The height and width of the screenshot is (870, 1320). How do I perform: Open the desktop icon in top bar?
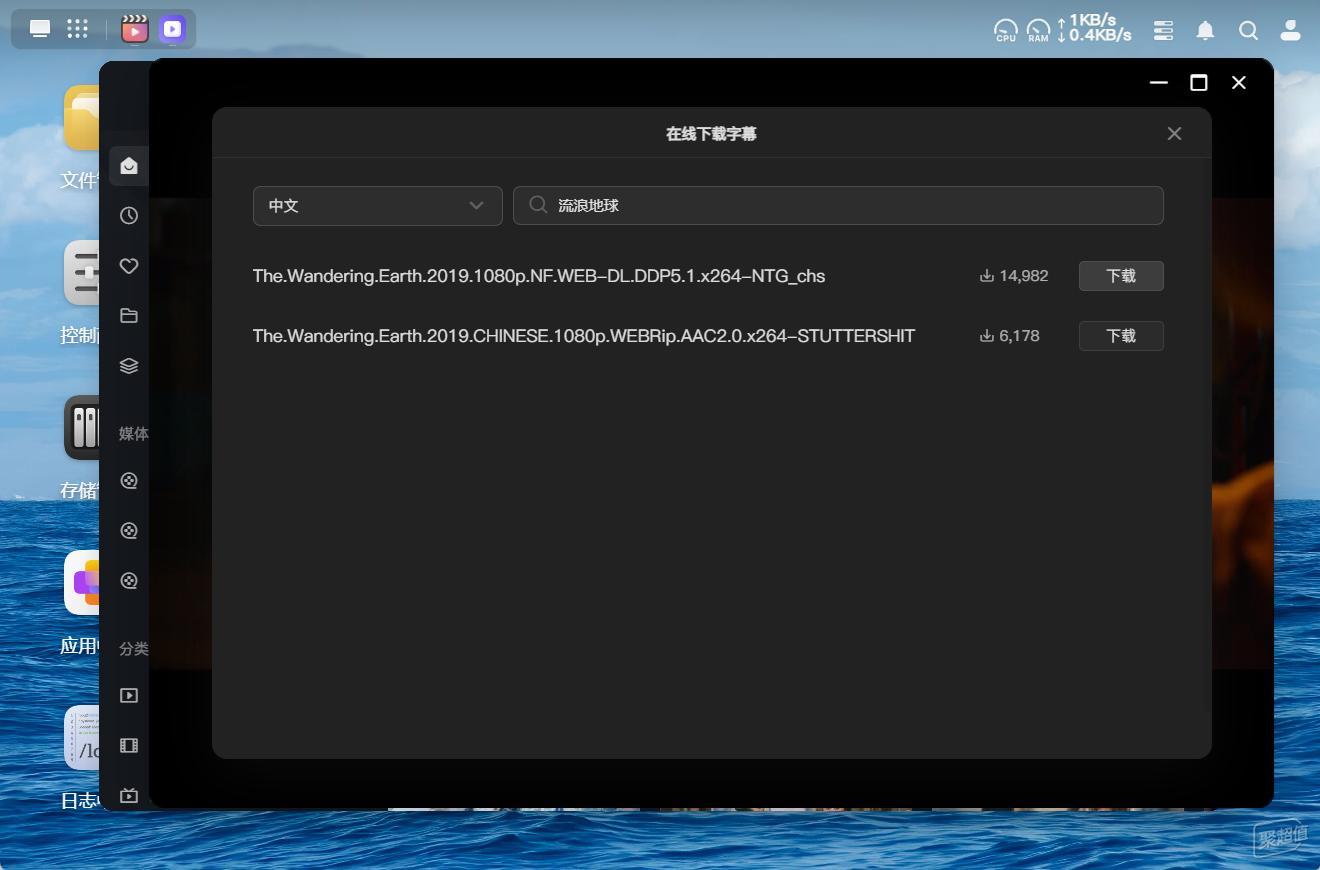click(x=40, y=29)
